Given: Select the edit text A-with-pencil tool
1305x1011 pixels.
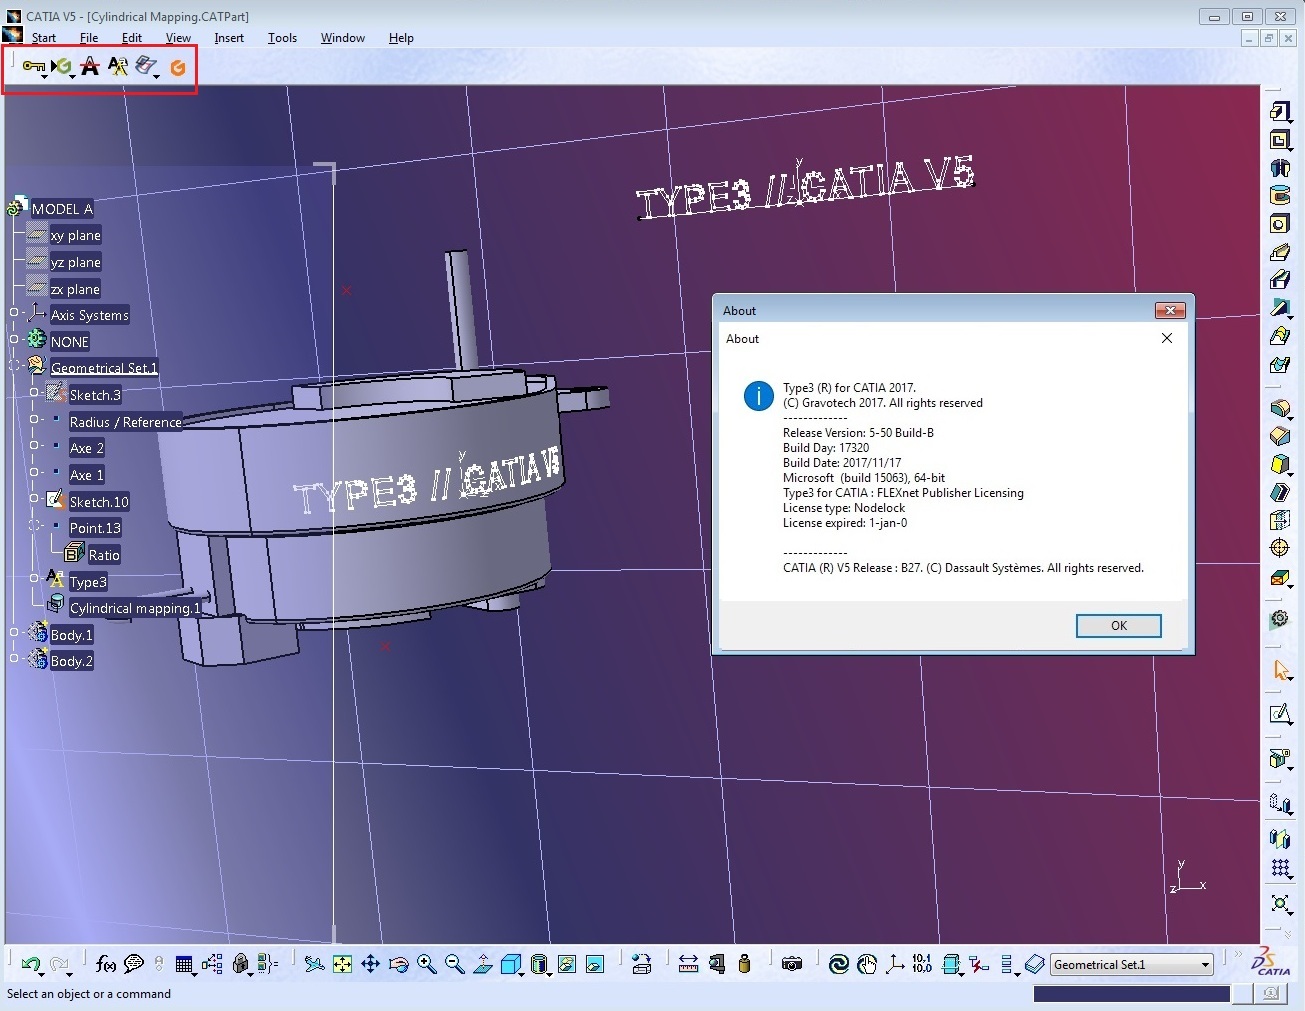Looking at the screenshot, I should 118,67.
